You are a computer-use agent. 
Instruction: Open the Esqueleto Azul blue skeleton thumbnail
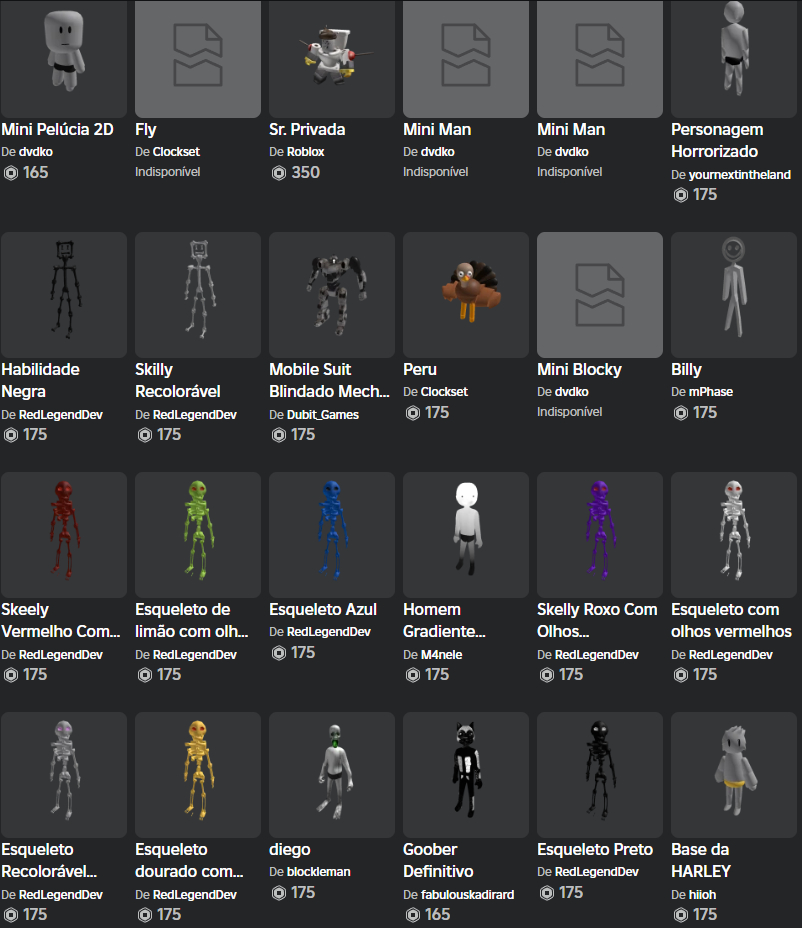pyautogui.click(x=332, y=534)
